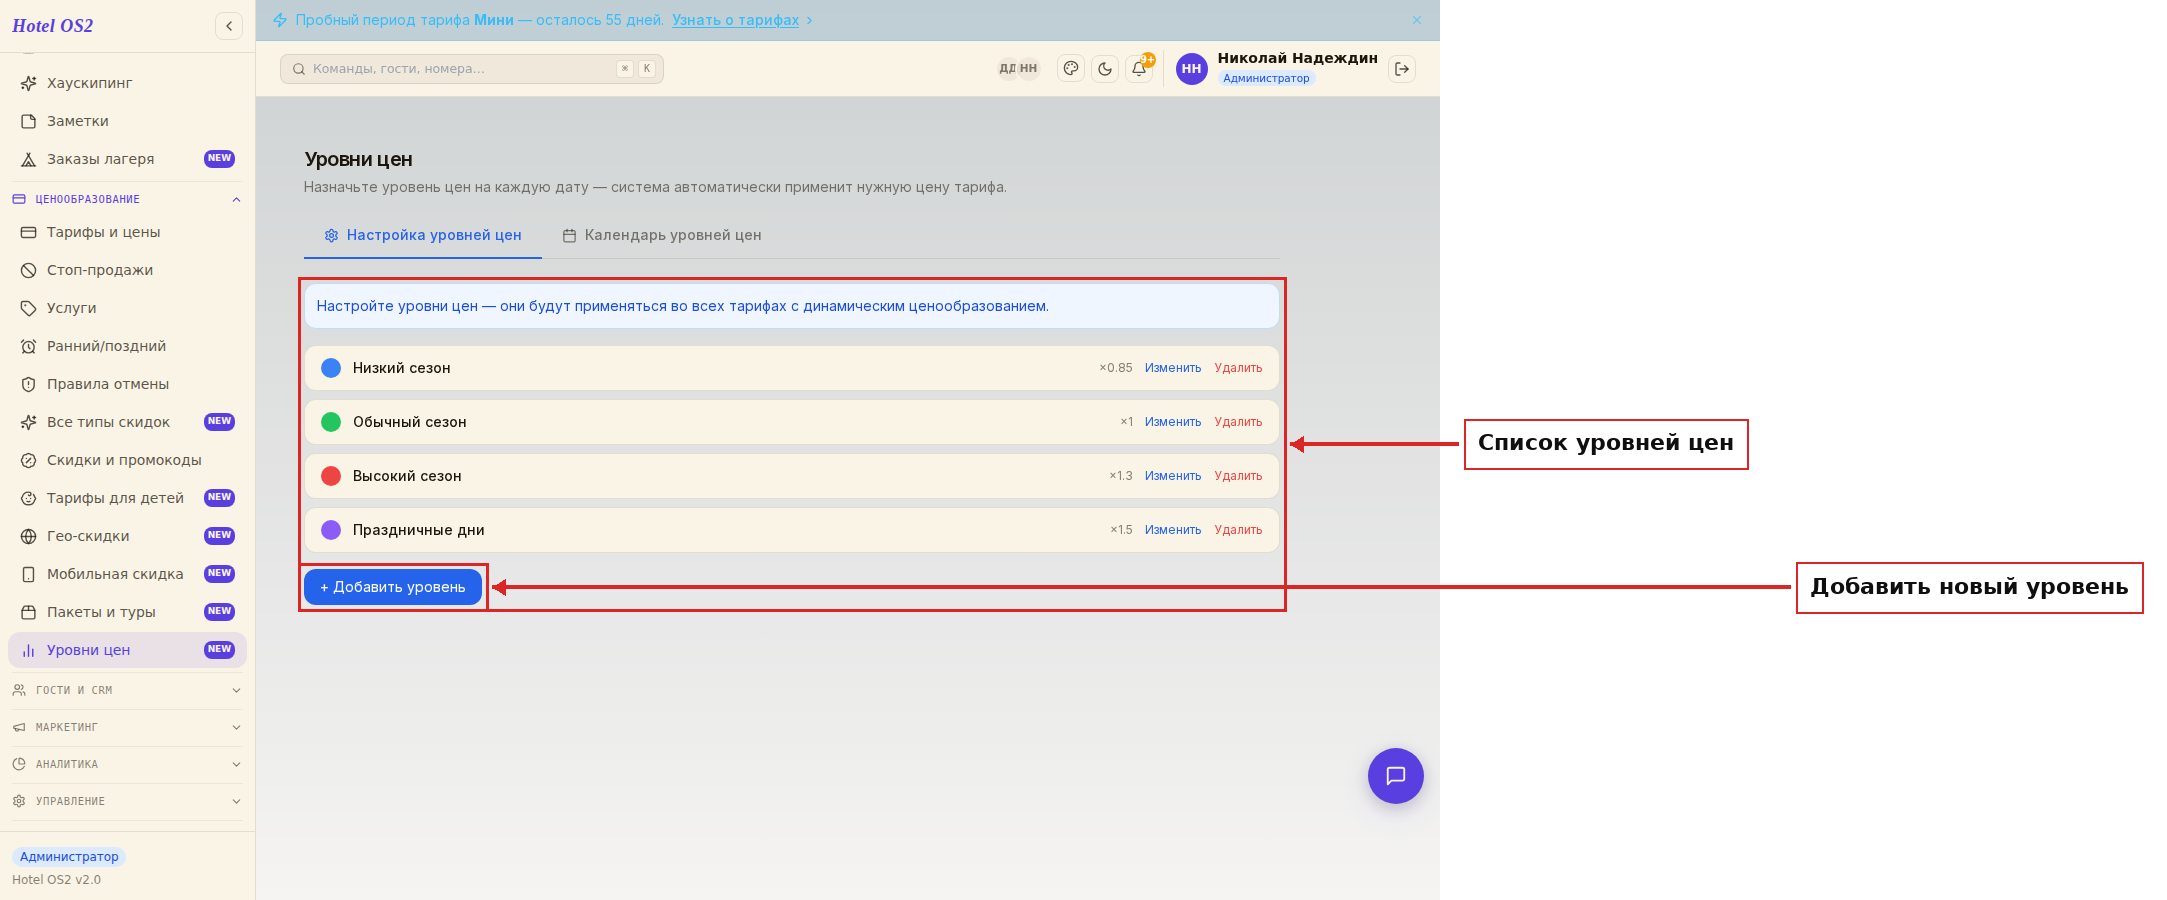Focus the Команды, гости, номера search field

pos(472,69)
